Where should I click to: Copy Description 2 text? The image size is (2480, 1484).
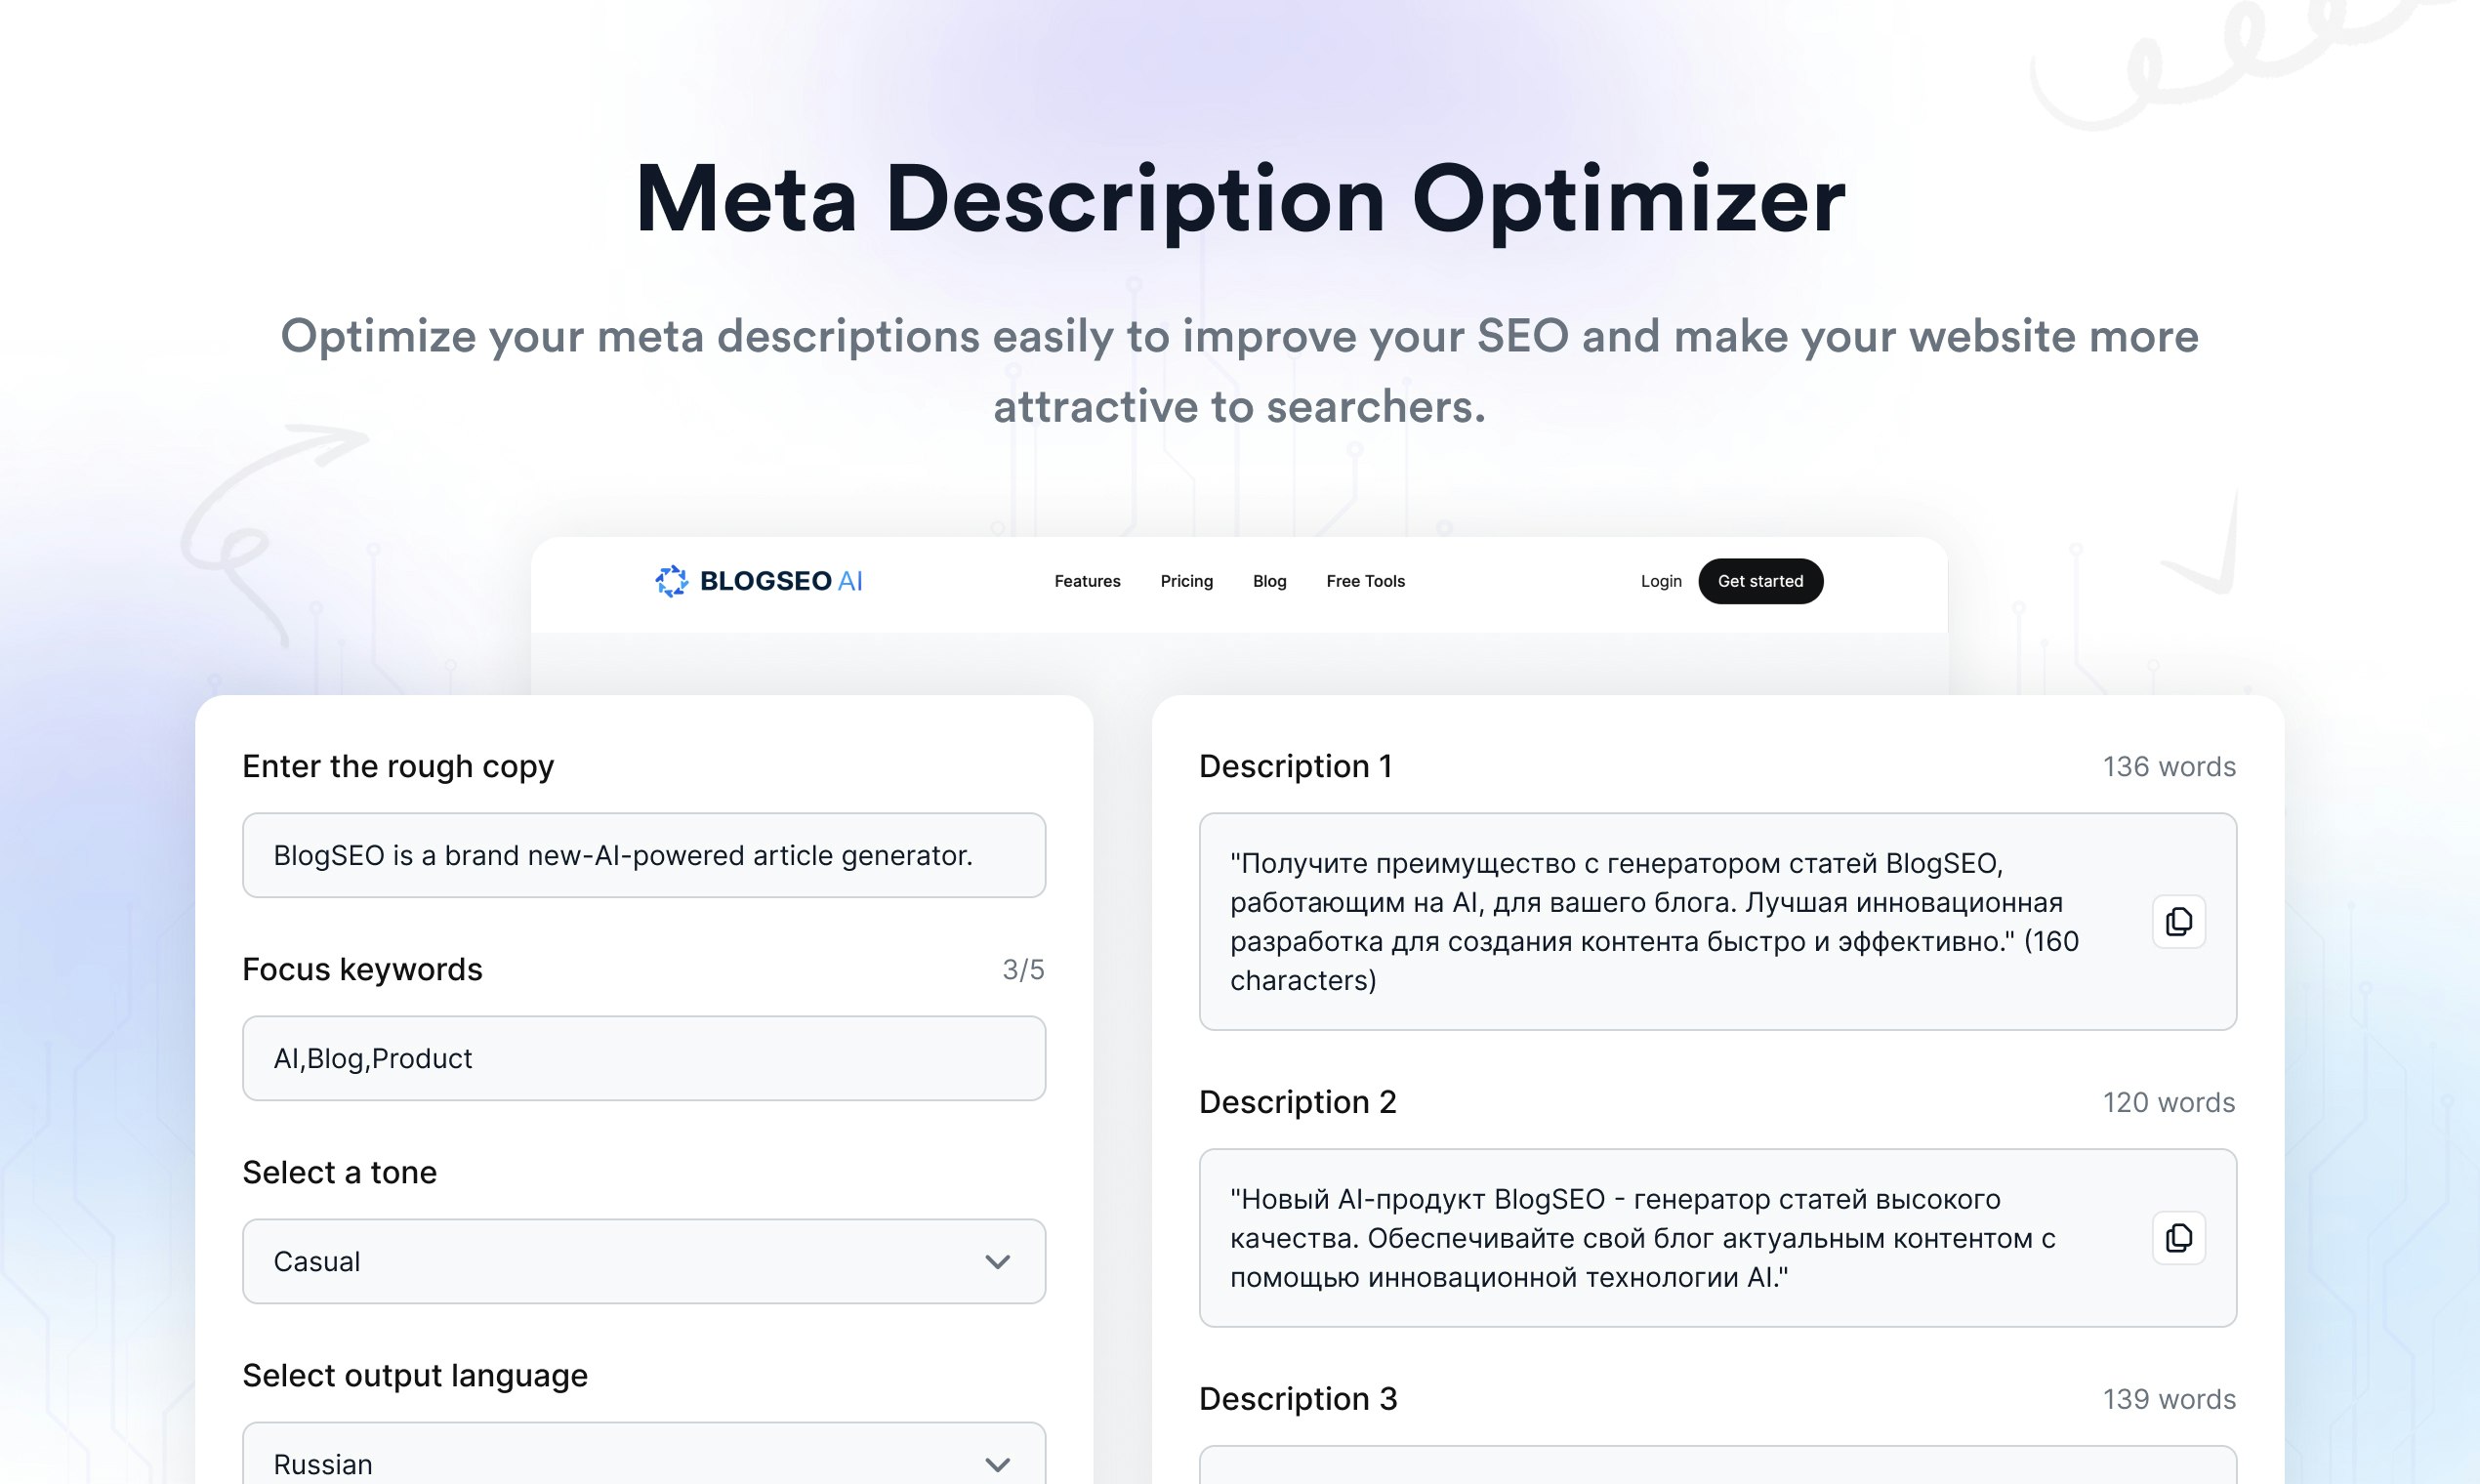tap(2178, 1238)
